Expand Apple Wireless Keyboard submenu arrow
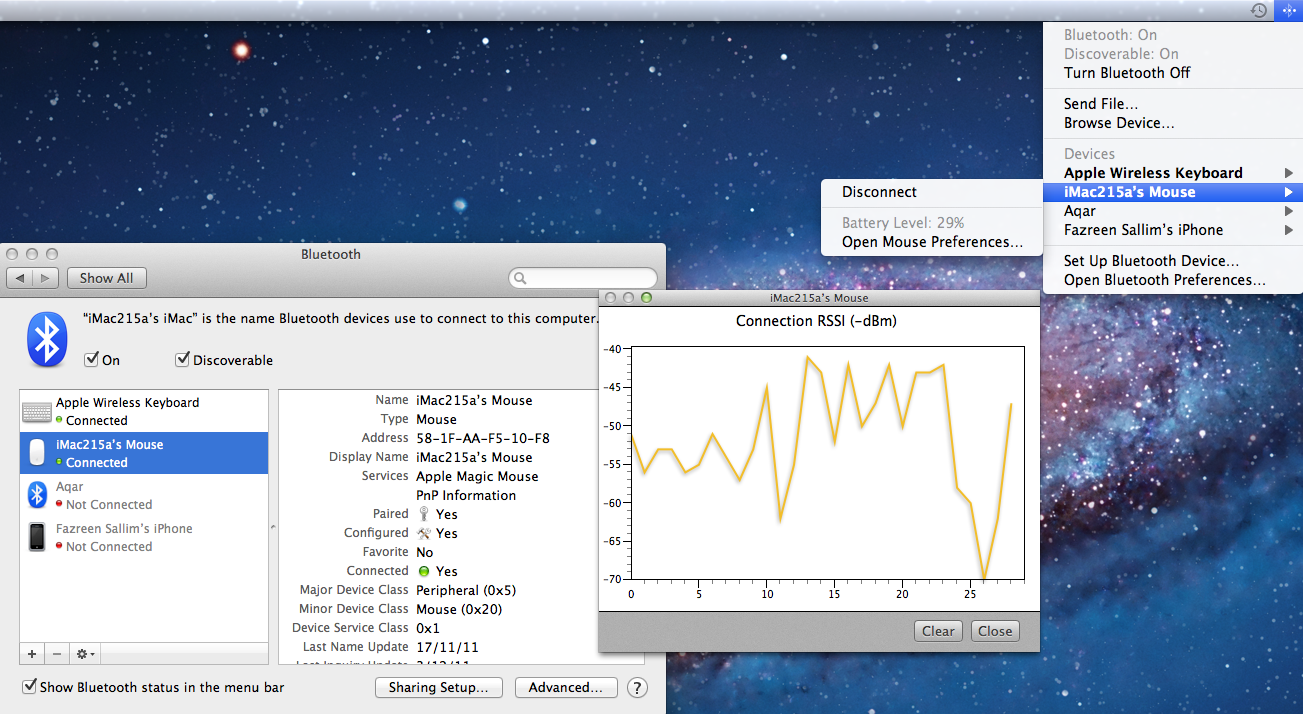This screenshot has height=714, width=1303. coord(1288,173)
